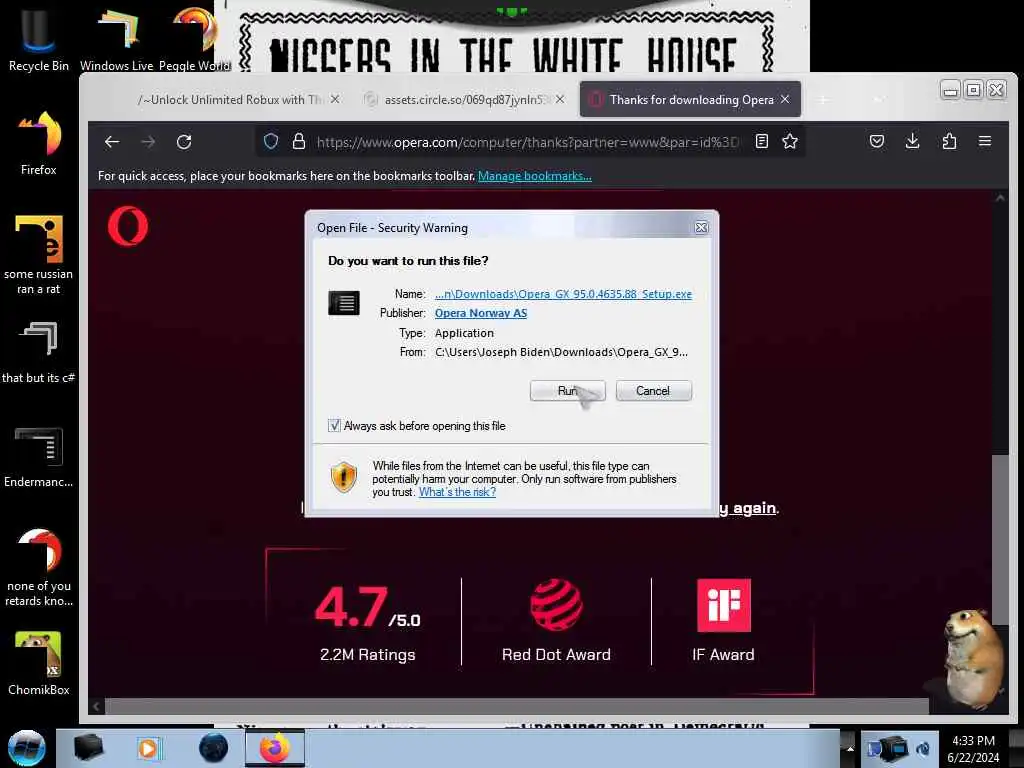
Task: Click the horizontal scrollbar at page bottom
Action: (517, 706)
